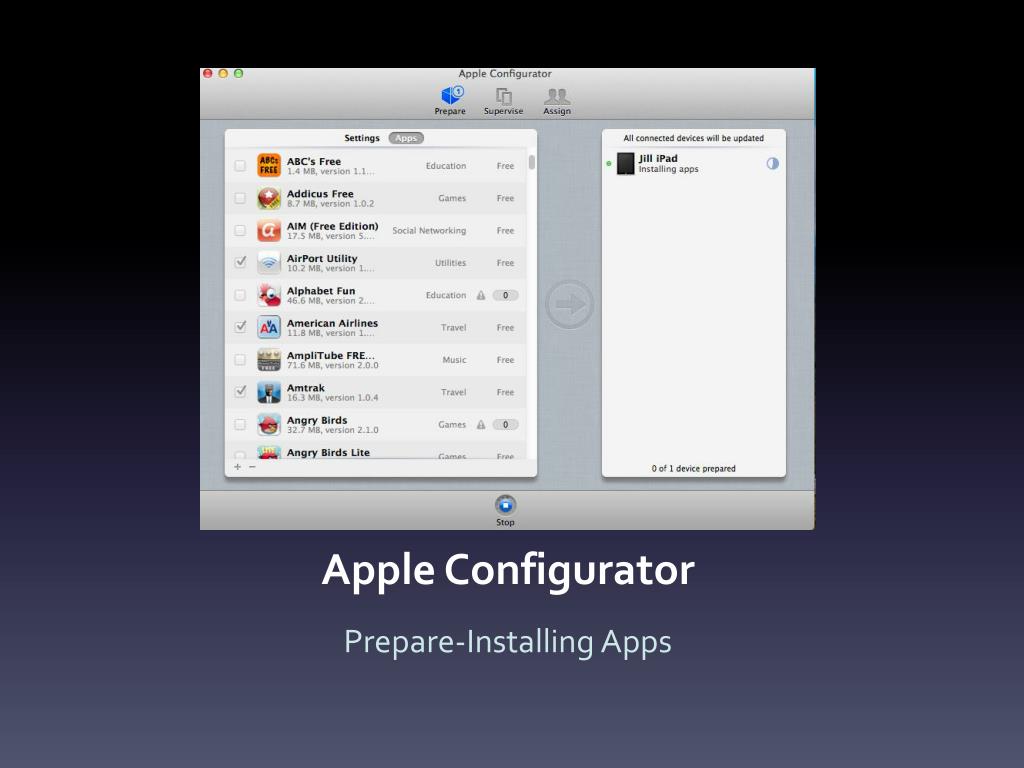The height and width of the screenshot is (768, 1024).
Task: Uncheck the American Airlines checkbox
Action: click(x=240, y=327)
